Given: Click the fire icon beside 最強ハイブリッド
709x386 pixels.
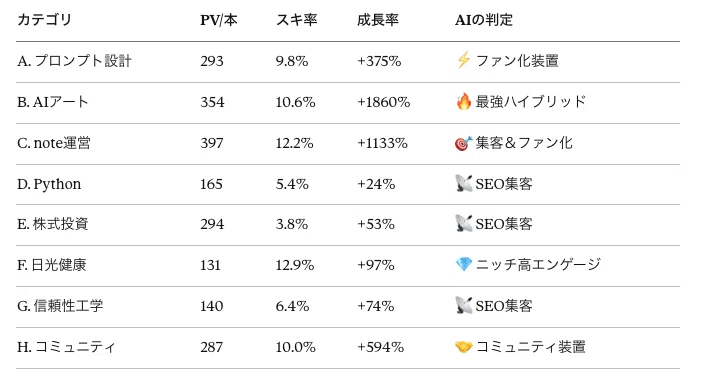Looking at the screenshot, I should pyautogui.click(x=463, y=102).
